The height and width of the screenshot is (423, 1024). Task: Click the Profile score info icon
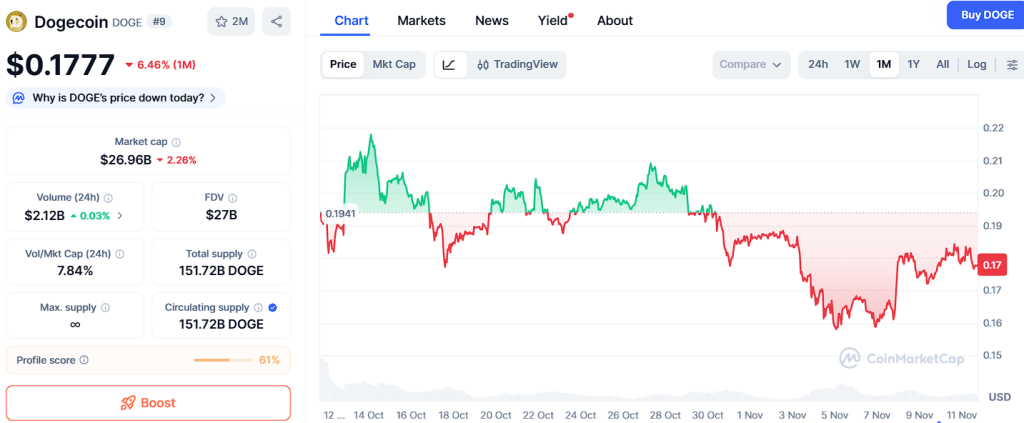point(84,360)
